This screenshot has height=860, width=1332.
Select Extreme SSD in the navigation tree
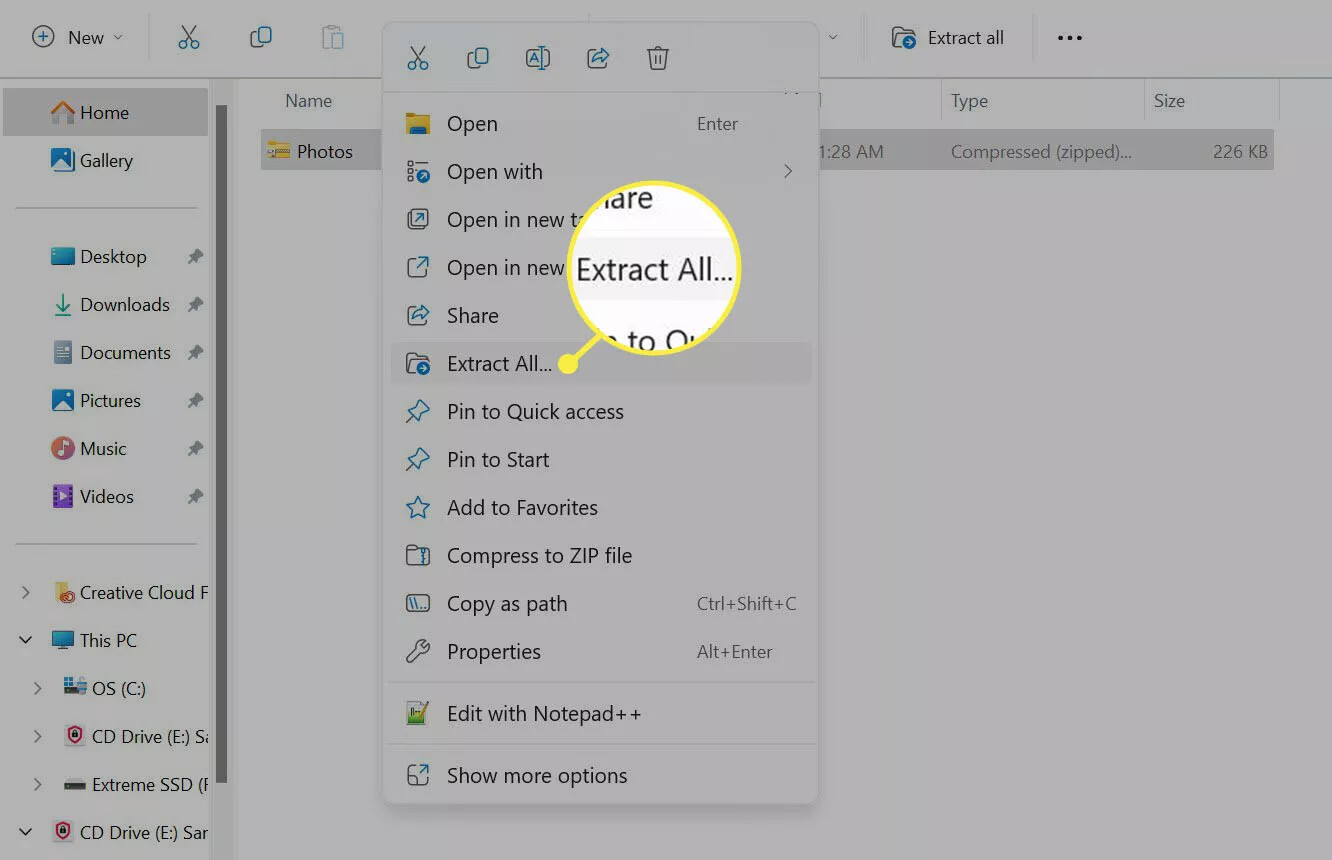[x=135, y=785]
